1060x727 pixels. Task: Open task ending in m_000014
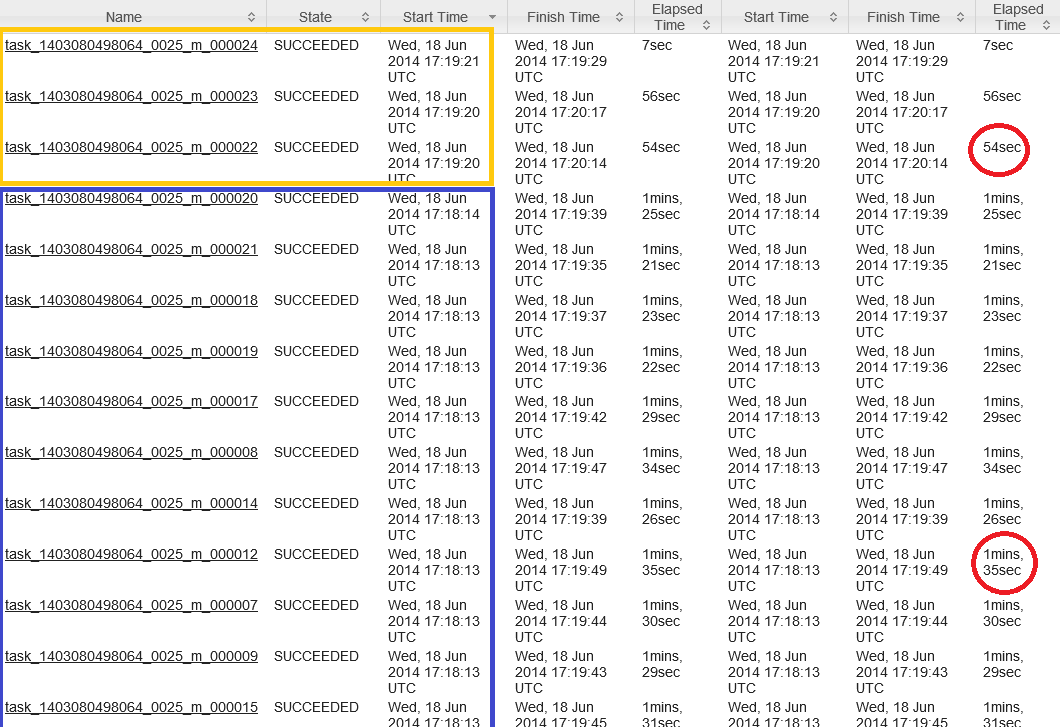coord(131,503)
